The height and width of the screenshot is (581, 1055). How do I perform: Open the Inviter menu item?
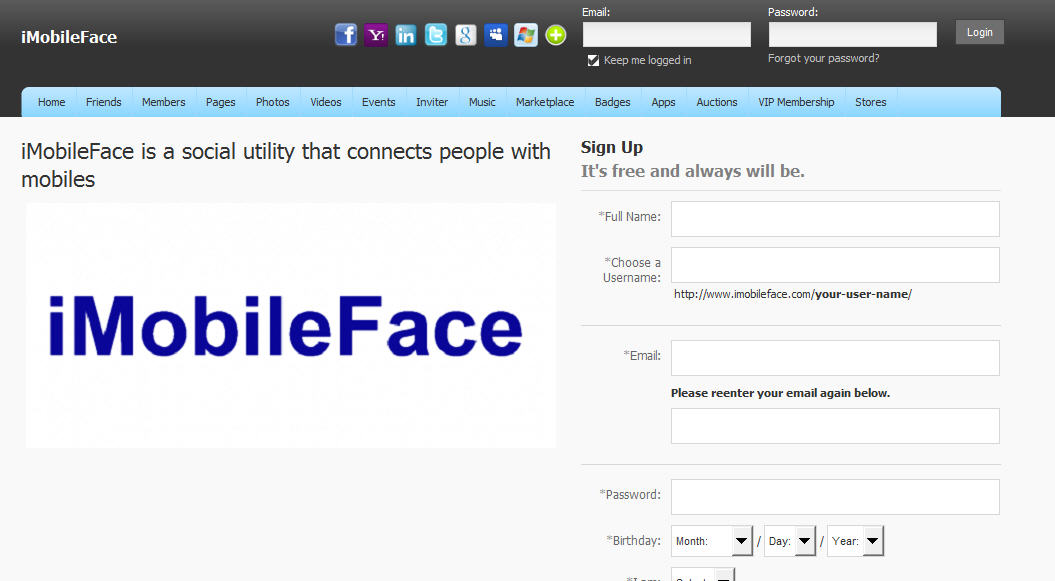point(432,102)
